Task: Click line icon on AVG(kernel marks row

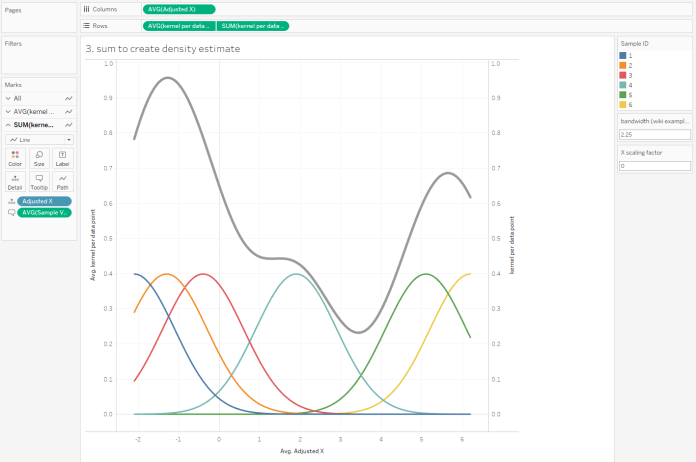Action: (x=69, y=112)
